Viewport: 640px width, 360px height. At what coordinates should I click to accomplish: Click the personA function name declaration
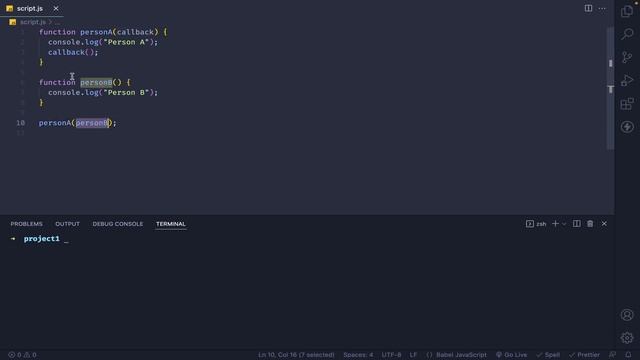click(96, 32)
